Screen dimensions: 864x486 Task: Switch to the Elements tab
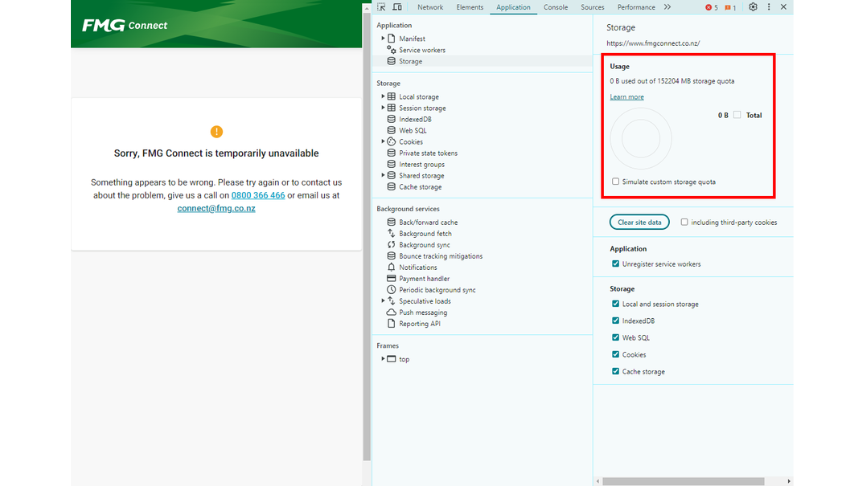coord(469,7)
